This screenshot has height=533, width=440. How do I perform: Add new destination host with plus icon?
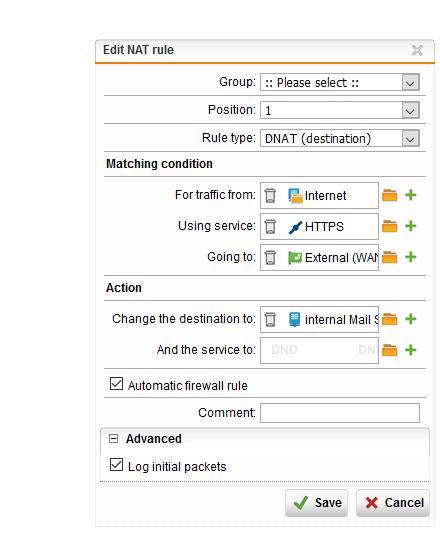(411, 319)
